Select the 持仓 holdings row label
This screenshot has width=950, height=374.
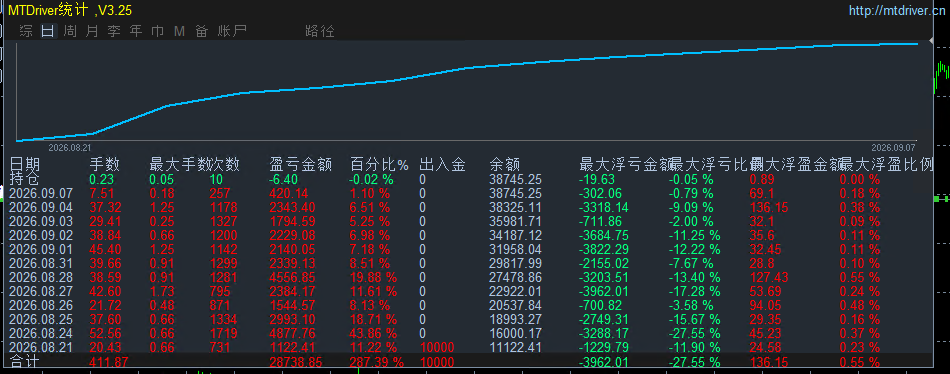[25, 179]
